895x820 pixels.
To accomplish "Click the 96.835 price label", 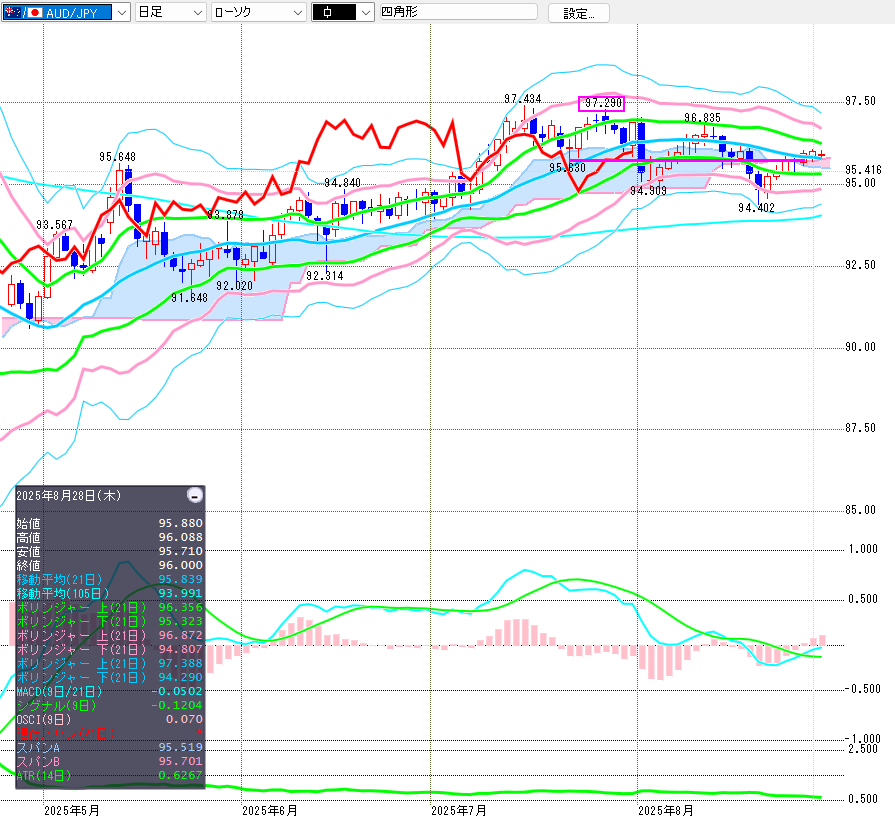I will coord(702,118).
